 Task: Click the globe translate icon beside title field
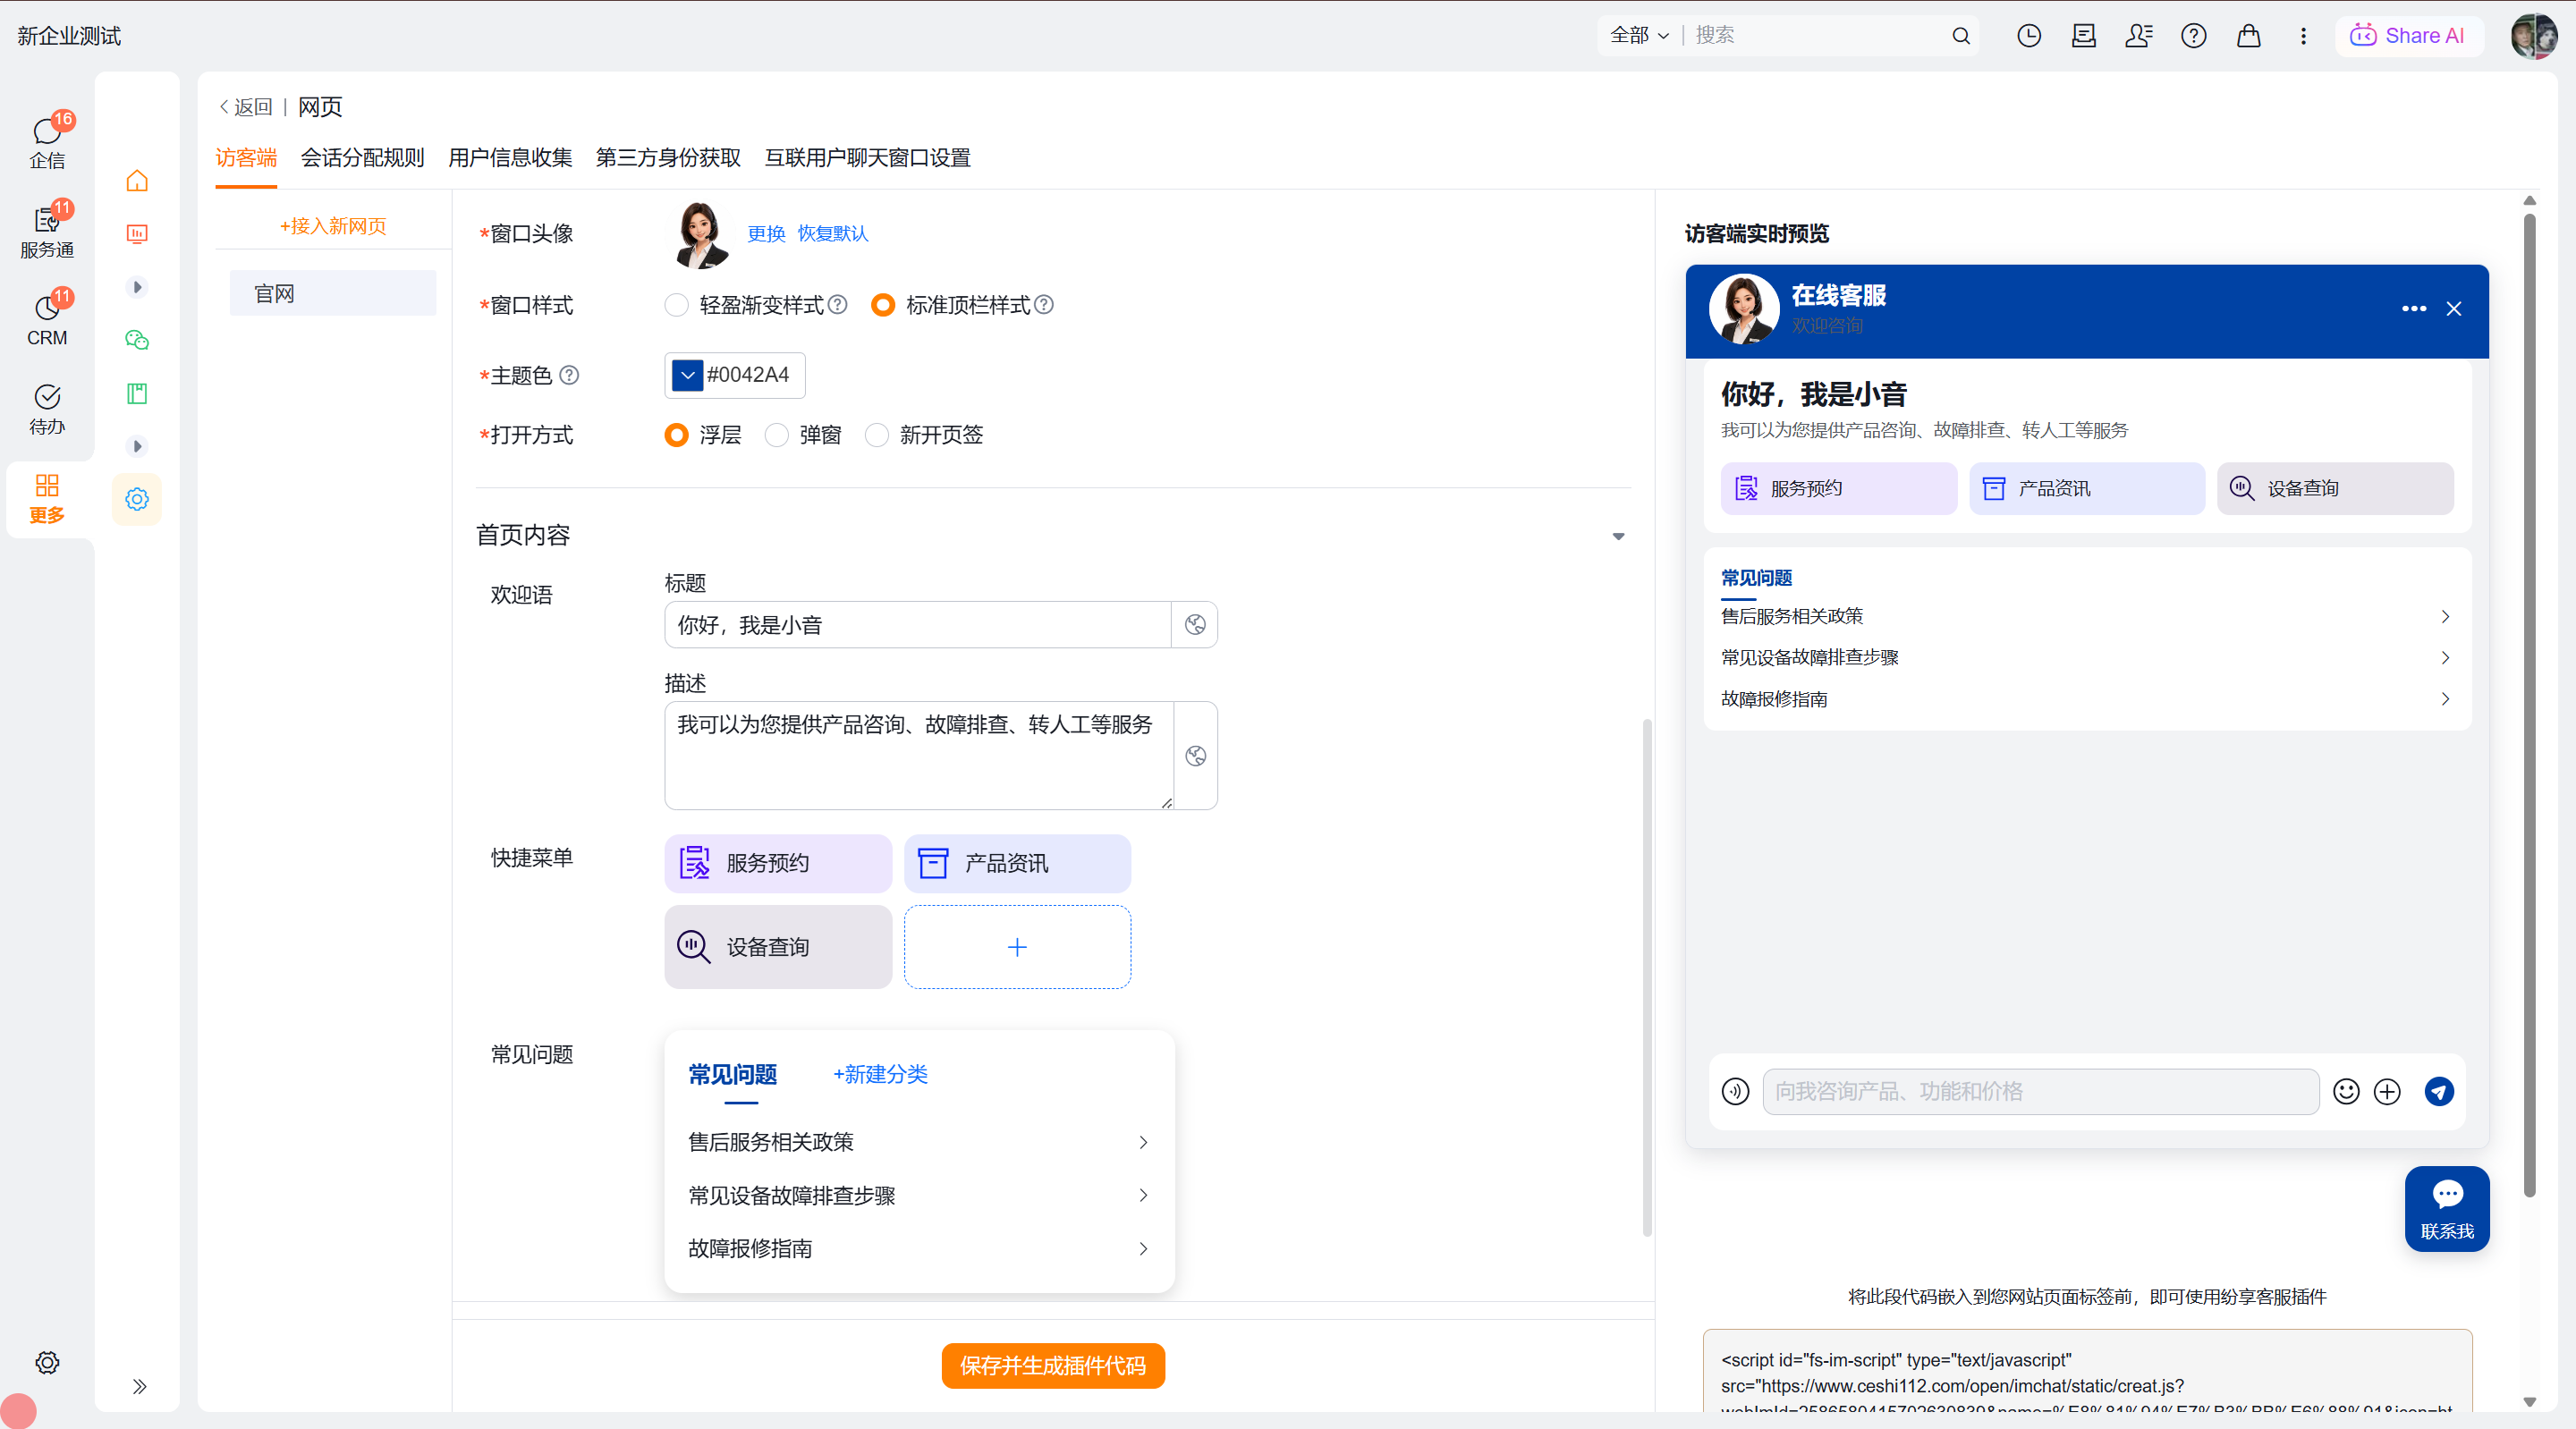click(x=1195, y=625)
